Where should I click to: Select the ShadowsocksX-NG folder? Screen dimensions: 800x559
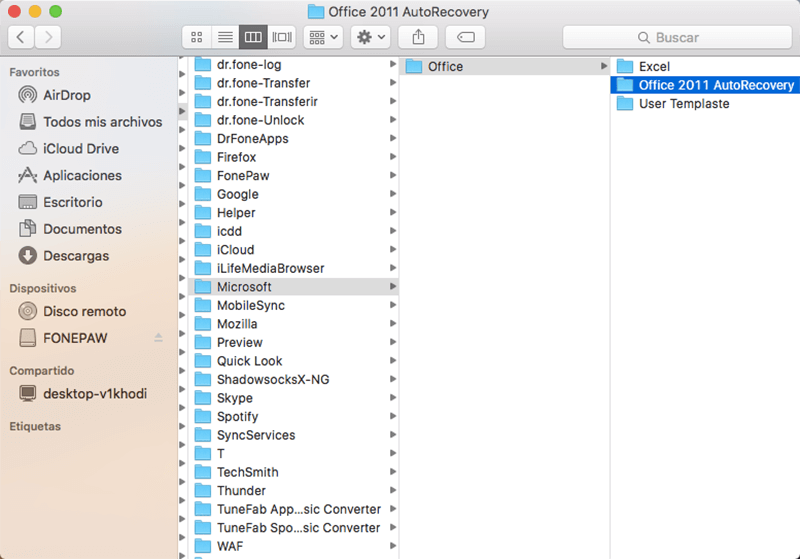point(293,379)
